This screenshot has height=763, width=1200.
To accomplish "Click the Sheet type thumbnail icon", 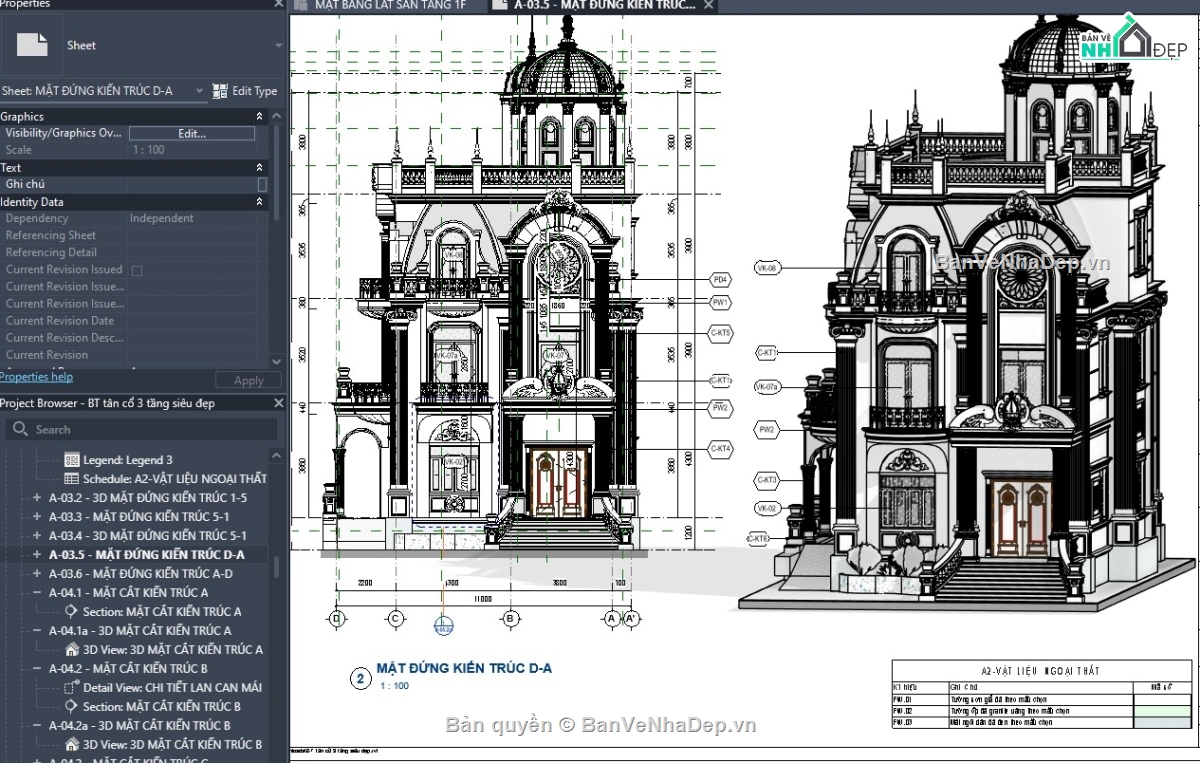I will pos(33,45).
